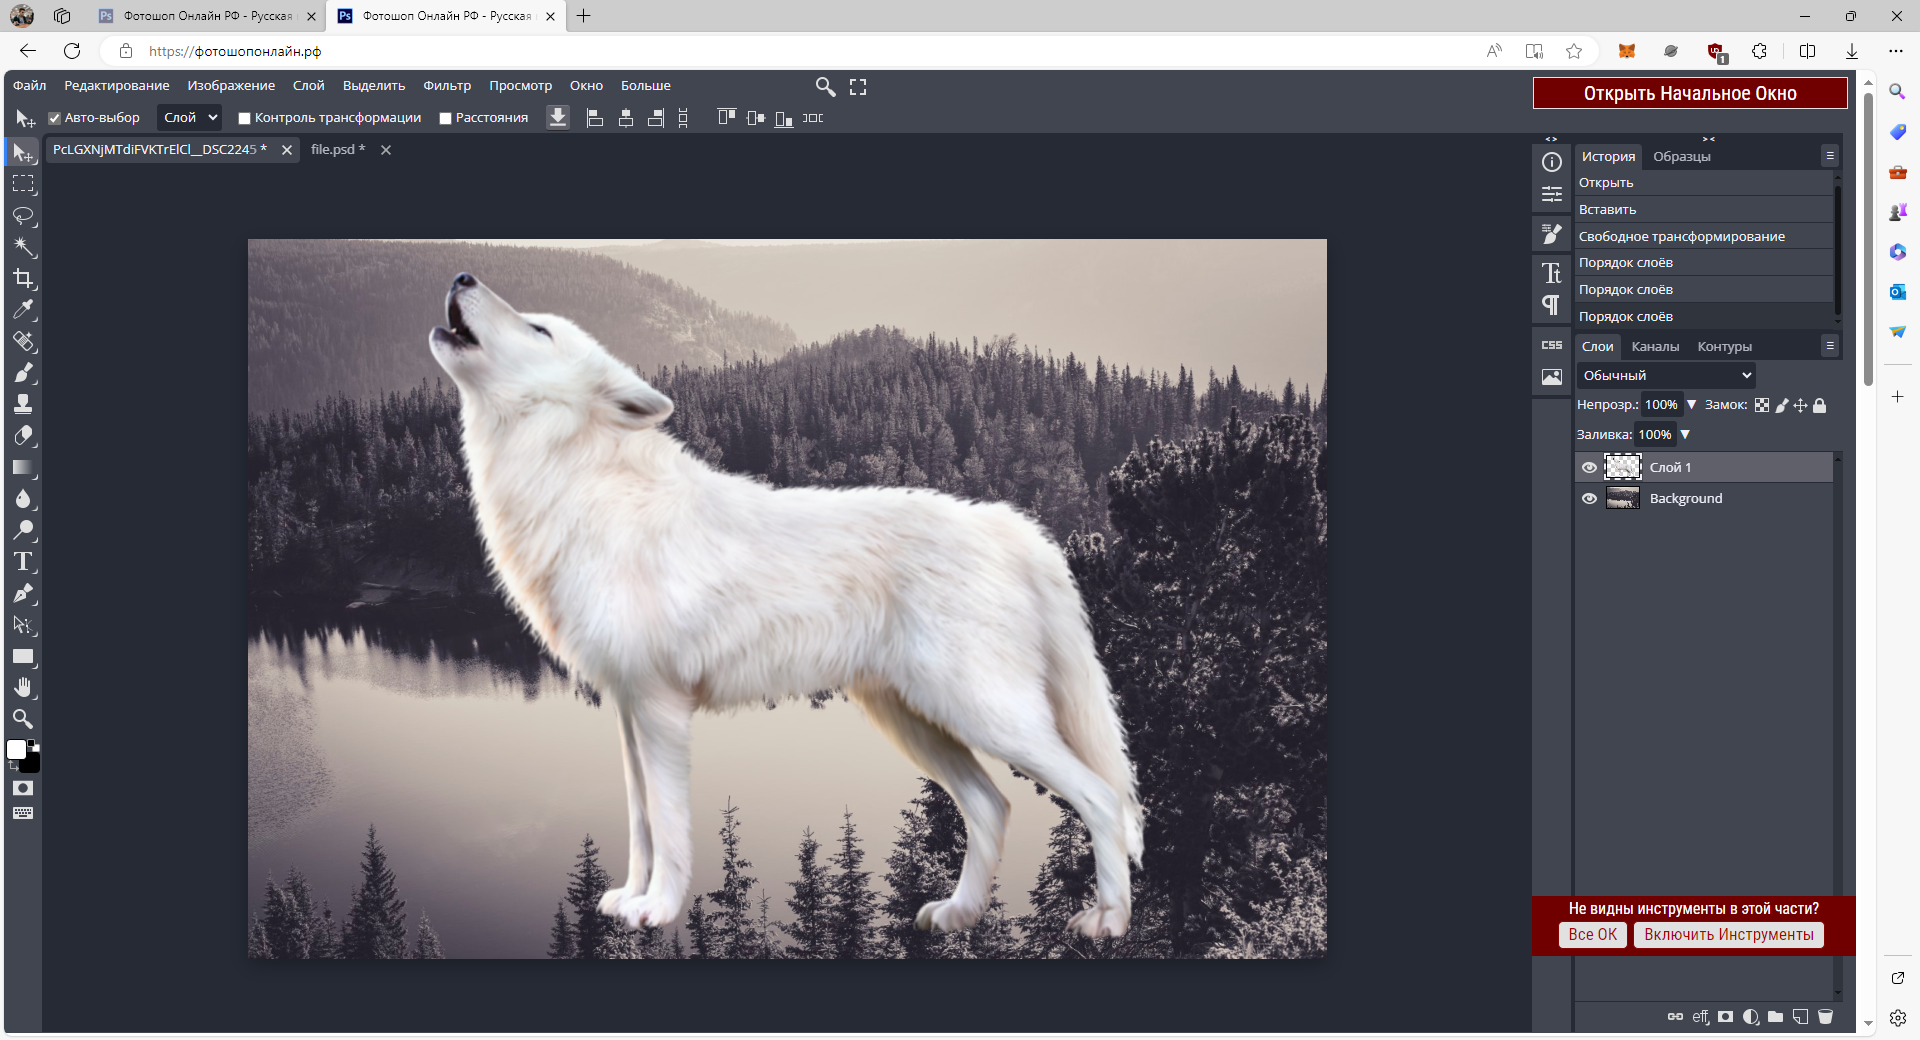The width and height of the screenshot is (1920, 1040).
Task: Switch to the Каналы tab
Action: coord(1655,347)
